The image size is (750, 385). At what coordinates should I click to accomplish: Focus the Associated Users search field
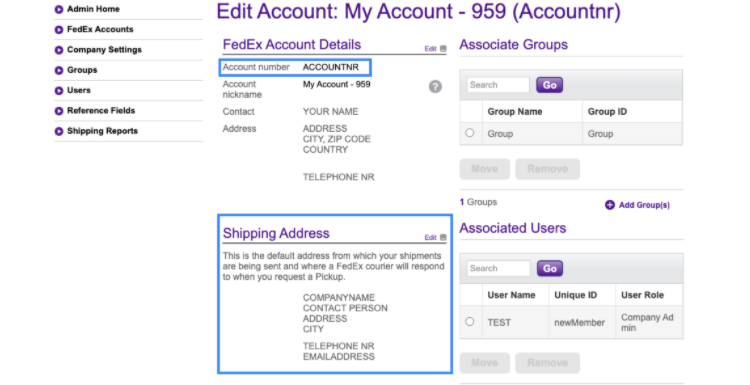pos(498,269)
